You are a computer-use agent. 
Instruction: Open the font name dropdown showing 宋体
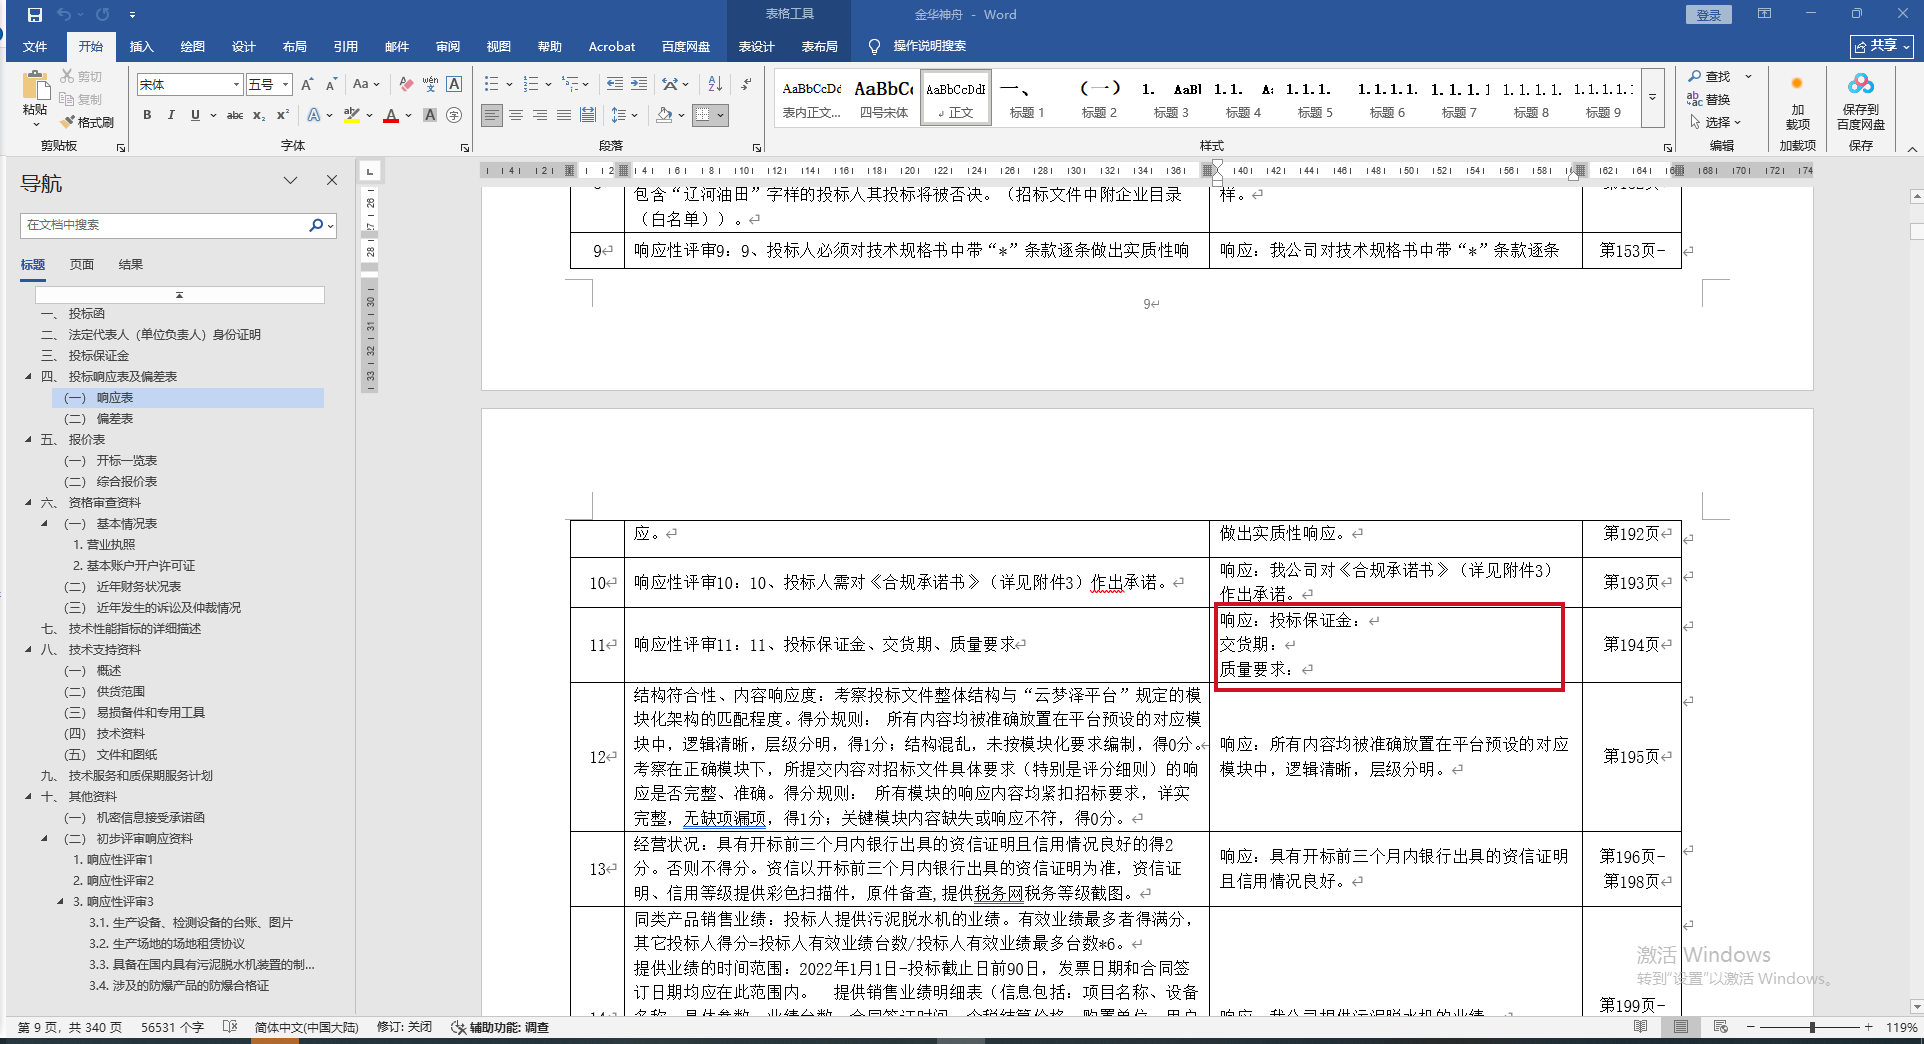(x=189, y=85)
